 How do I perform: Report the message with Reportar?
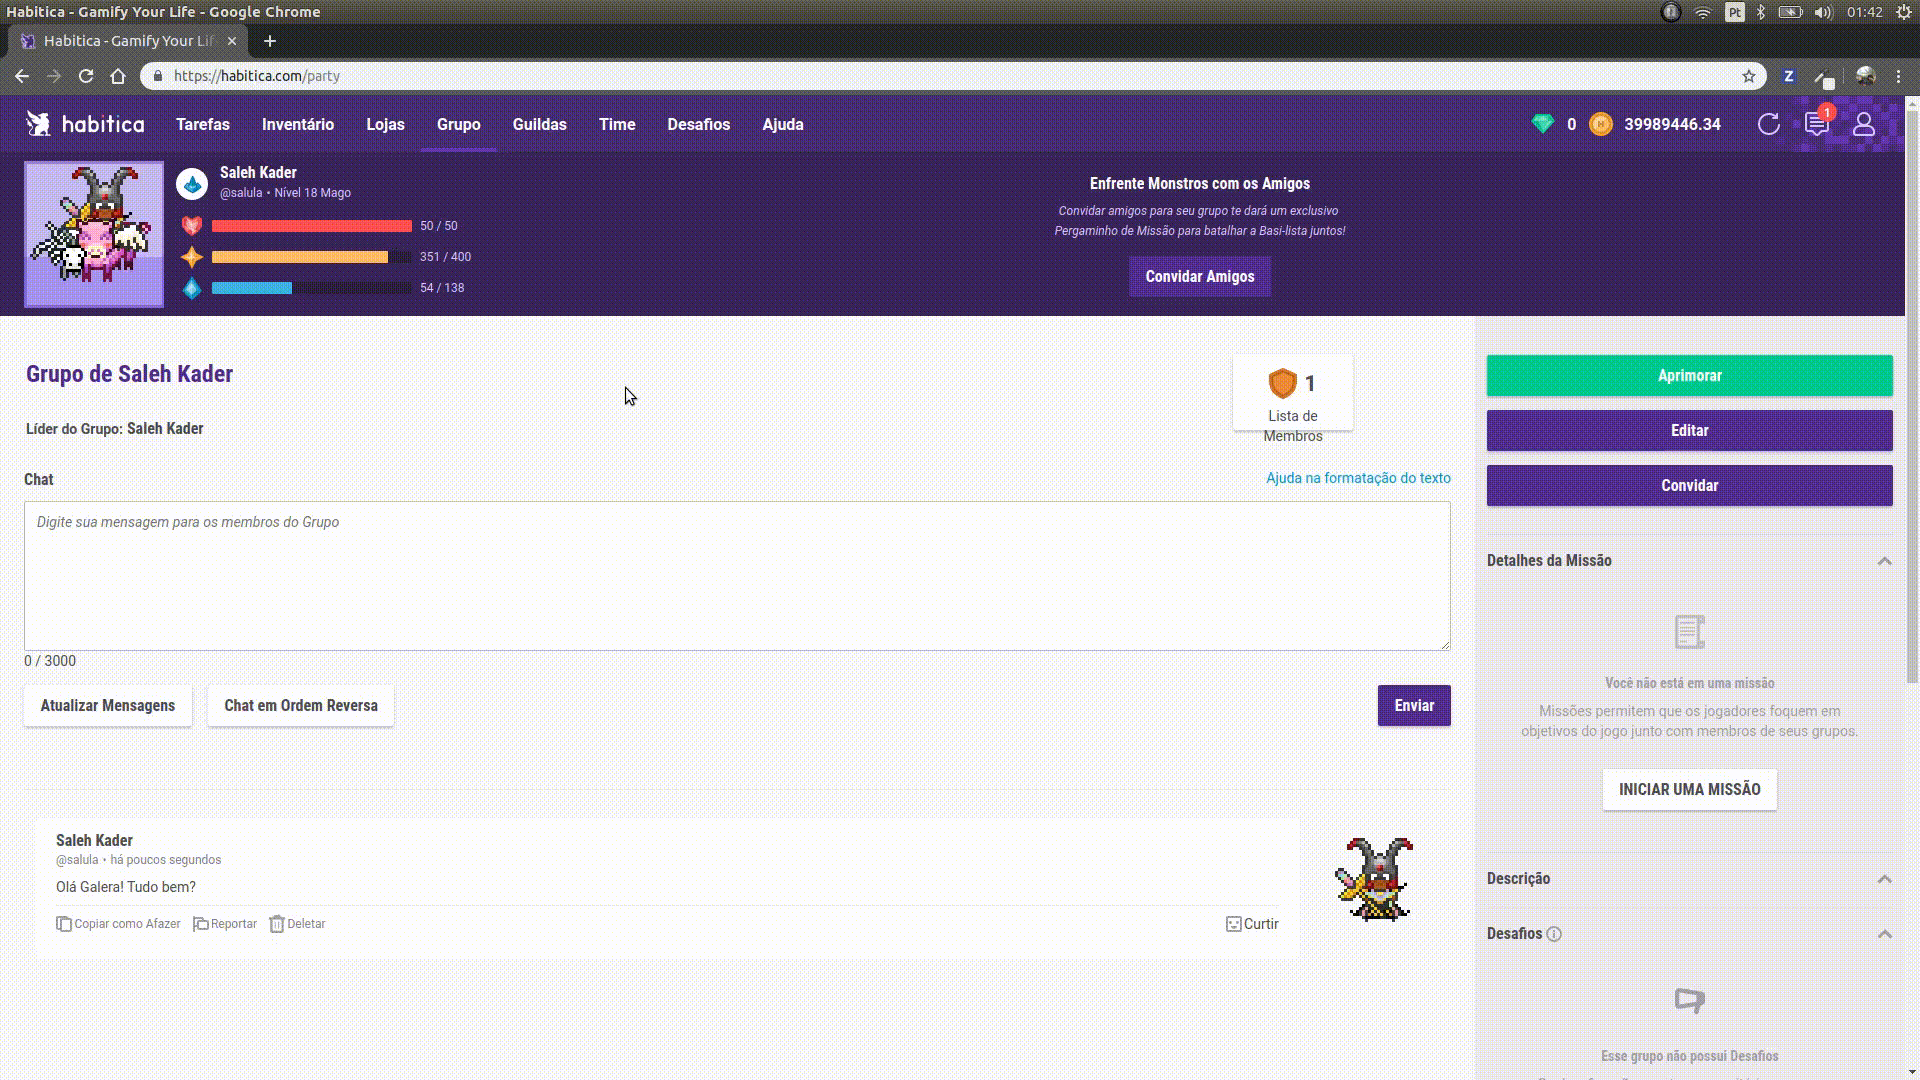coord(225,924)
